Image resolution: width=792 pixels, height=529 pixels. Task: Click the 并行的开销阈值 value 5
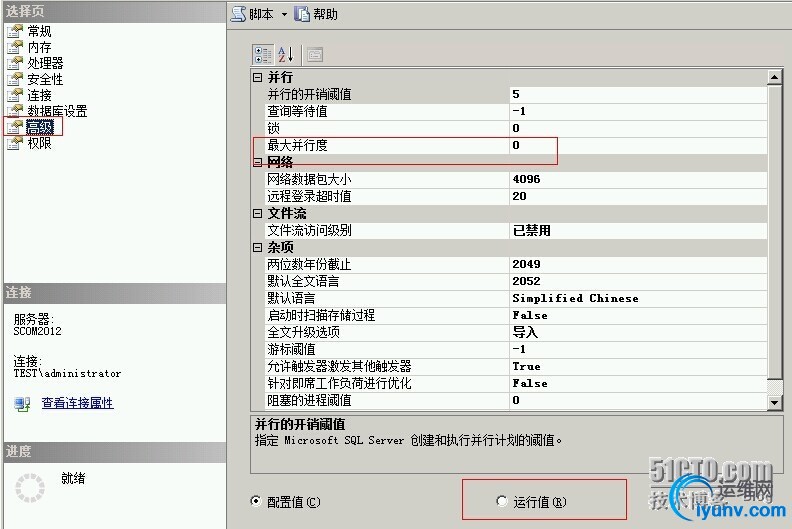[x=638, y=94]
